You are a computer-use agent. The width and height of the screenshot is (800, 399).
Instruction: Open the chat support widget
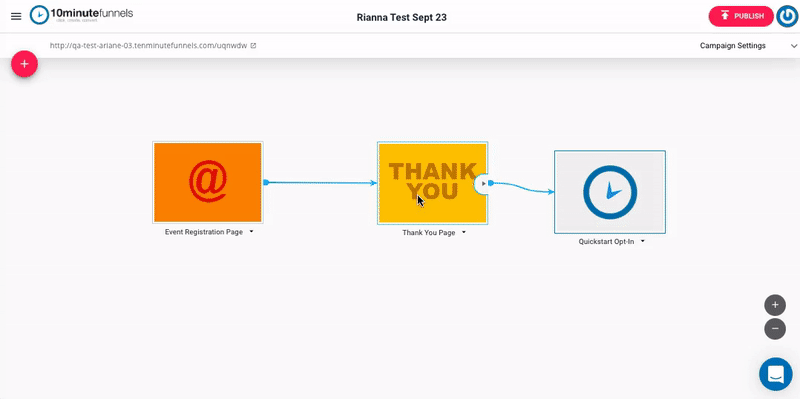(x=776, y=374)
